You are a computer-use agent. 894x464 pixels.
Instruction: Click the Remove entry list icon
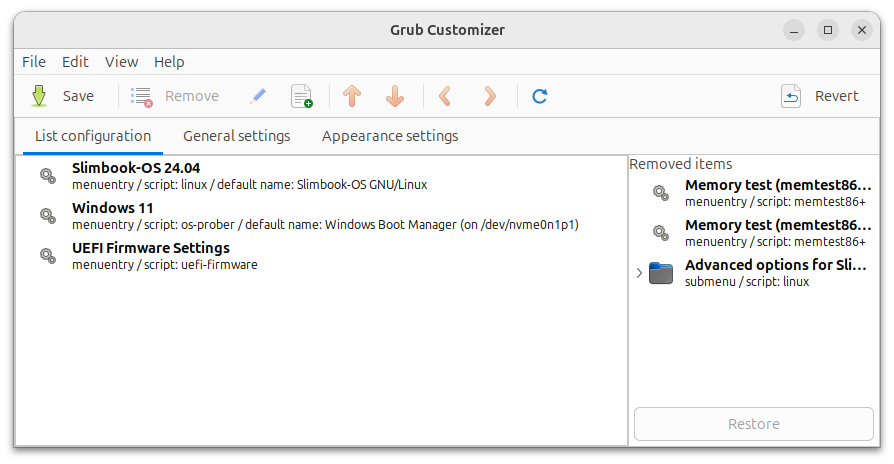pyautogui.click(x=141, y=96)
